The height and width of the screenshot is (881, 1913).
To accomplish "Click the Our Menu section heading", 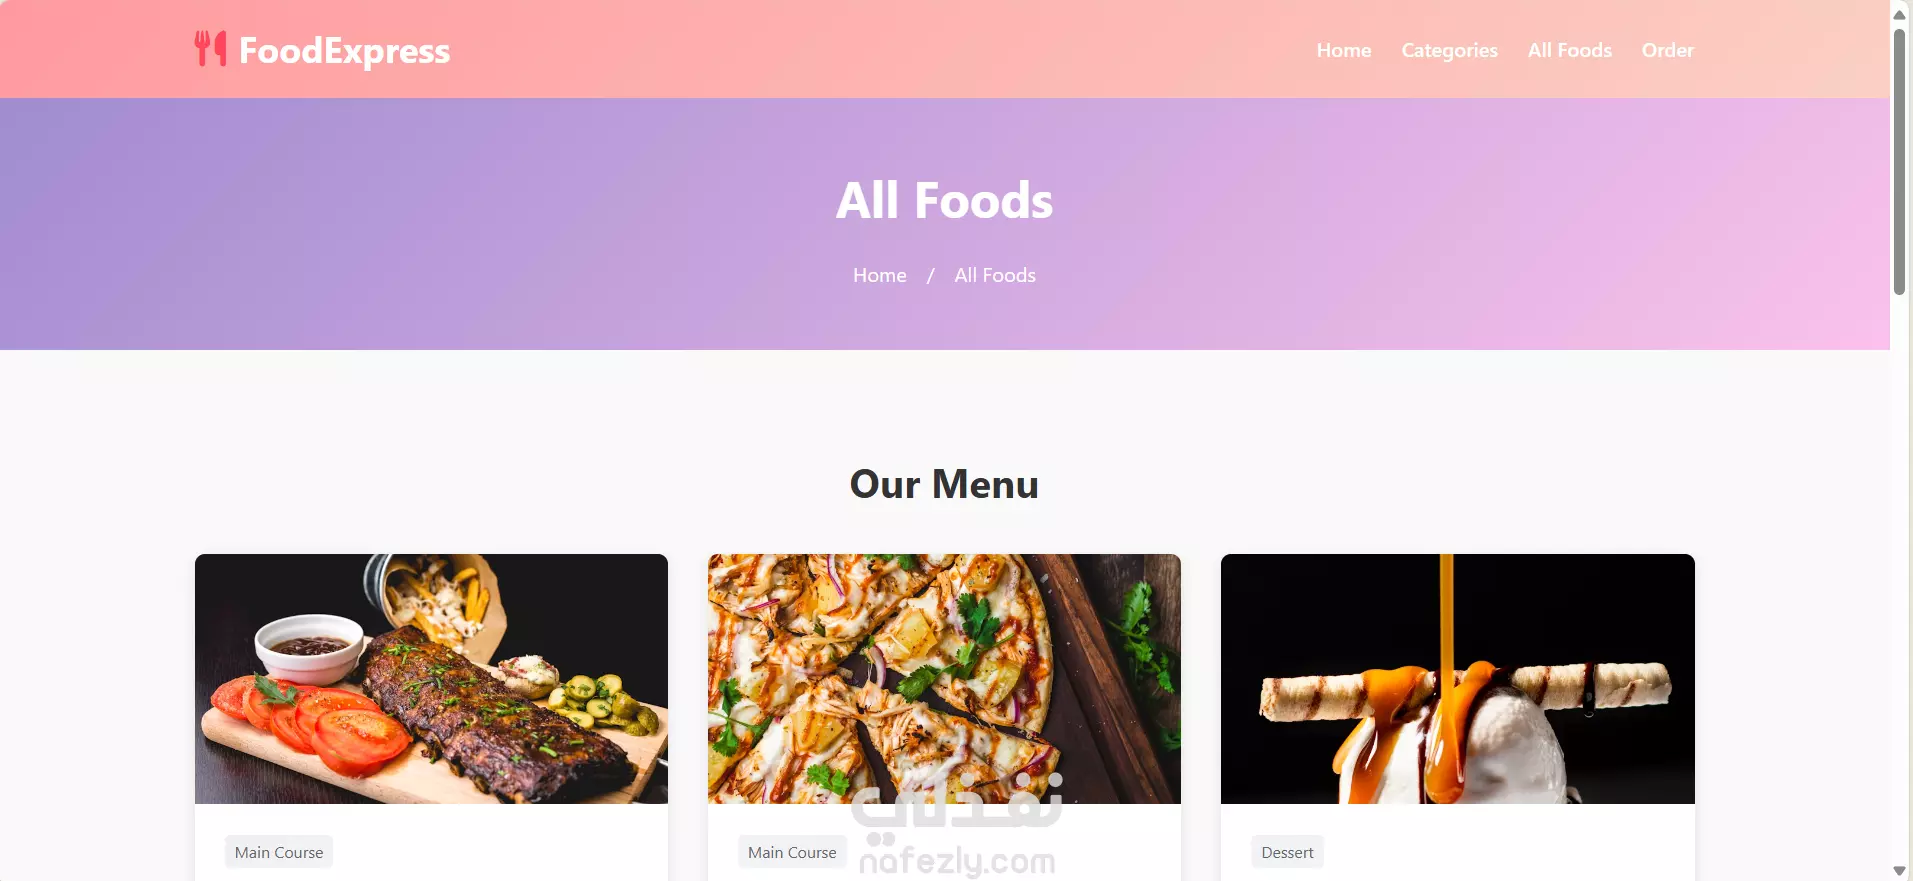I will coord(944,484).
